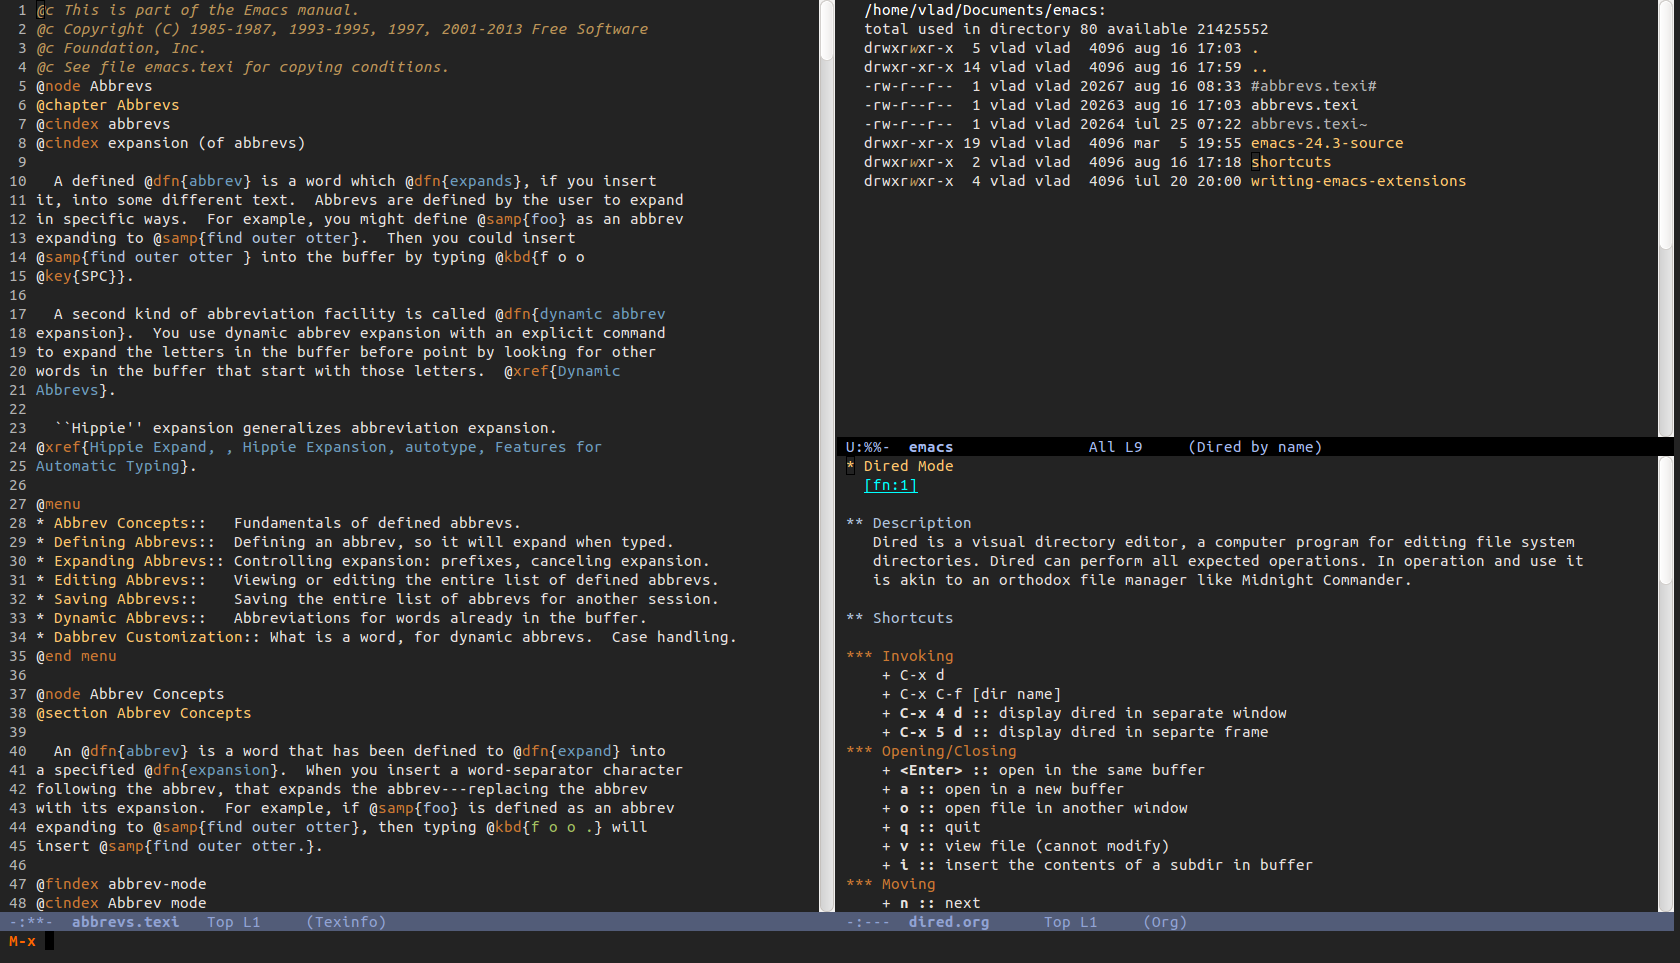Screen dimensions: 1680x963
Task: Click the current directory '.' entry
Action: (1255, 48)
